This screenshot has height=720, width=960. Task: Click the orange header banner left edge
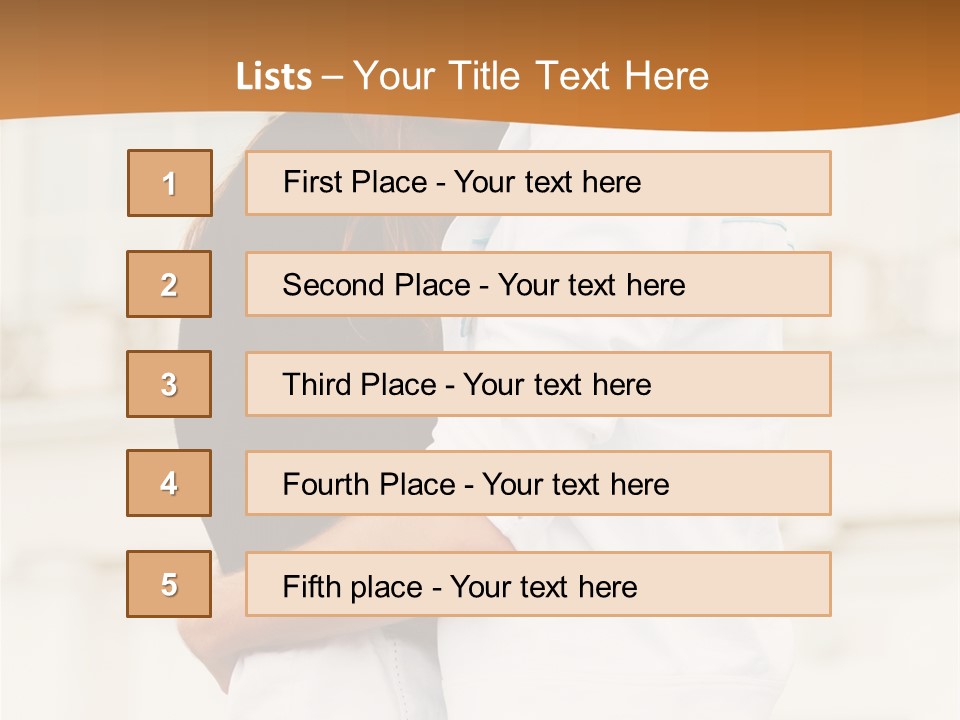[x=20, y=60]
